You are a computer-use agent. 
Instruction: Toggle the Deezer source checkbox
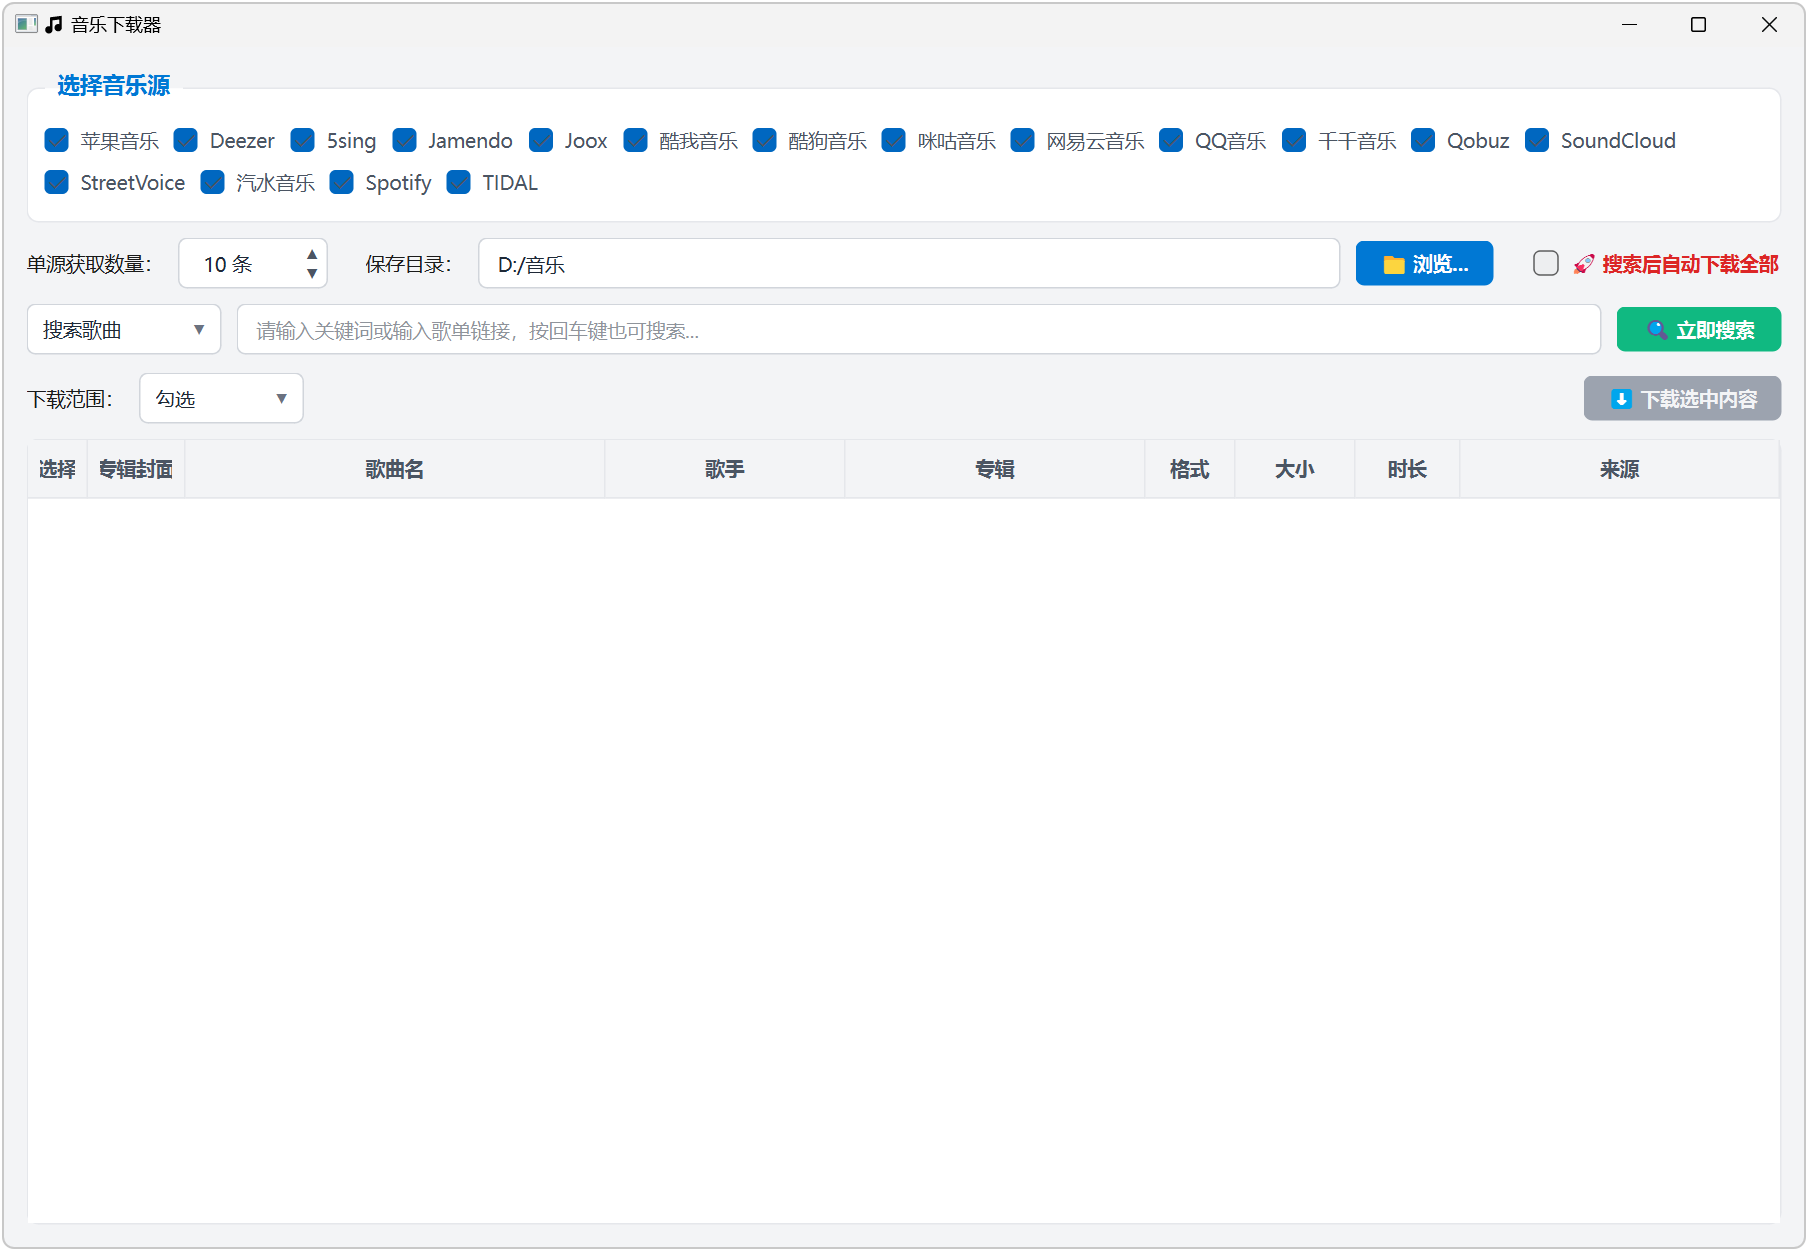pos(186,141)
